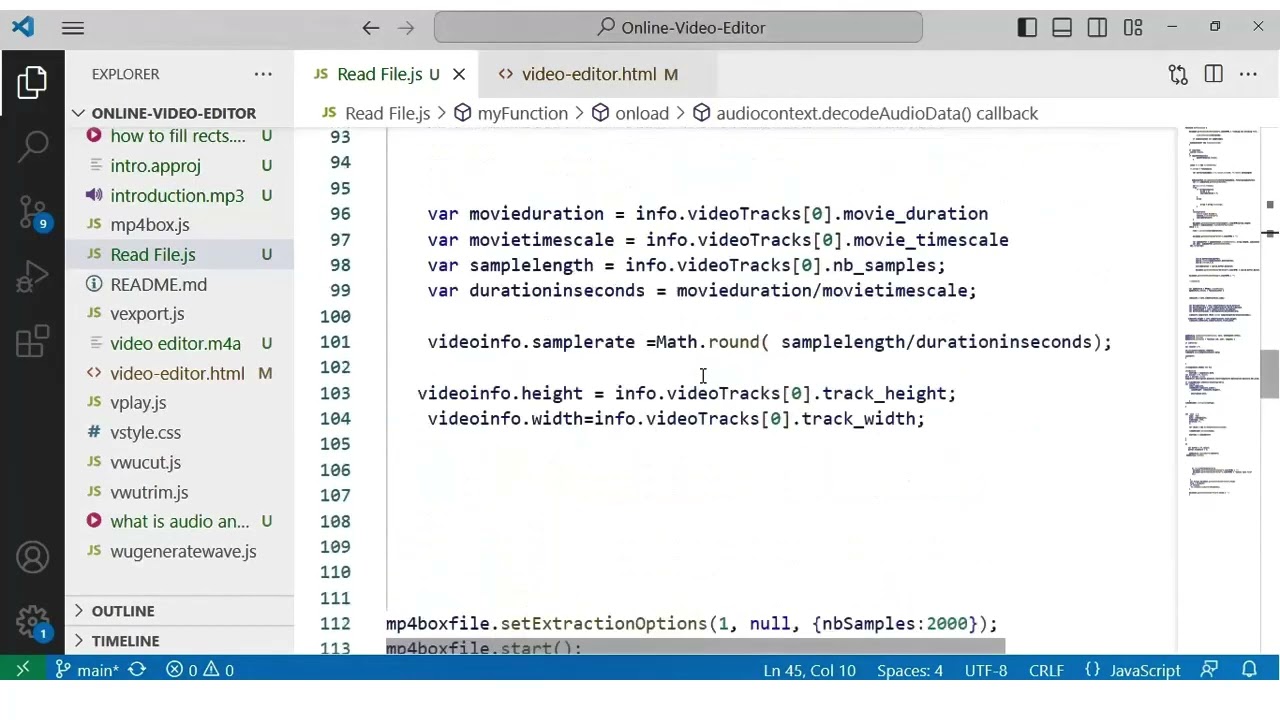The height and width of the screenshot is (720, 1280).
Task: Open the Explorer view in activity bar
Action: [32, 82]
